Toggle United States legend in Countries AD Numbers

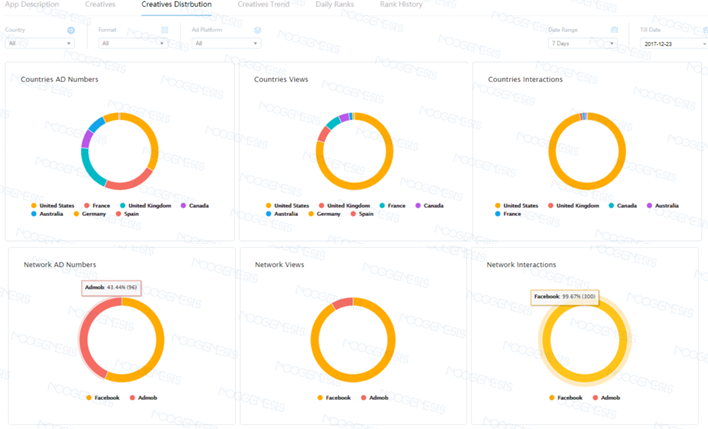[54, 205]
